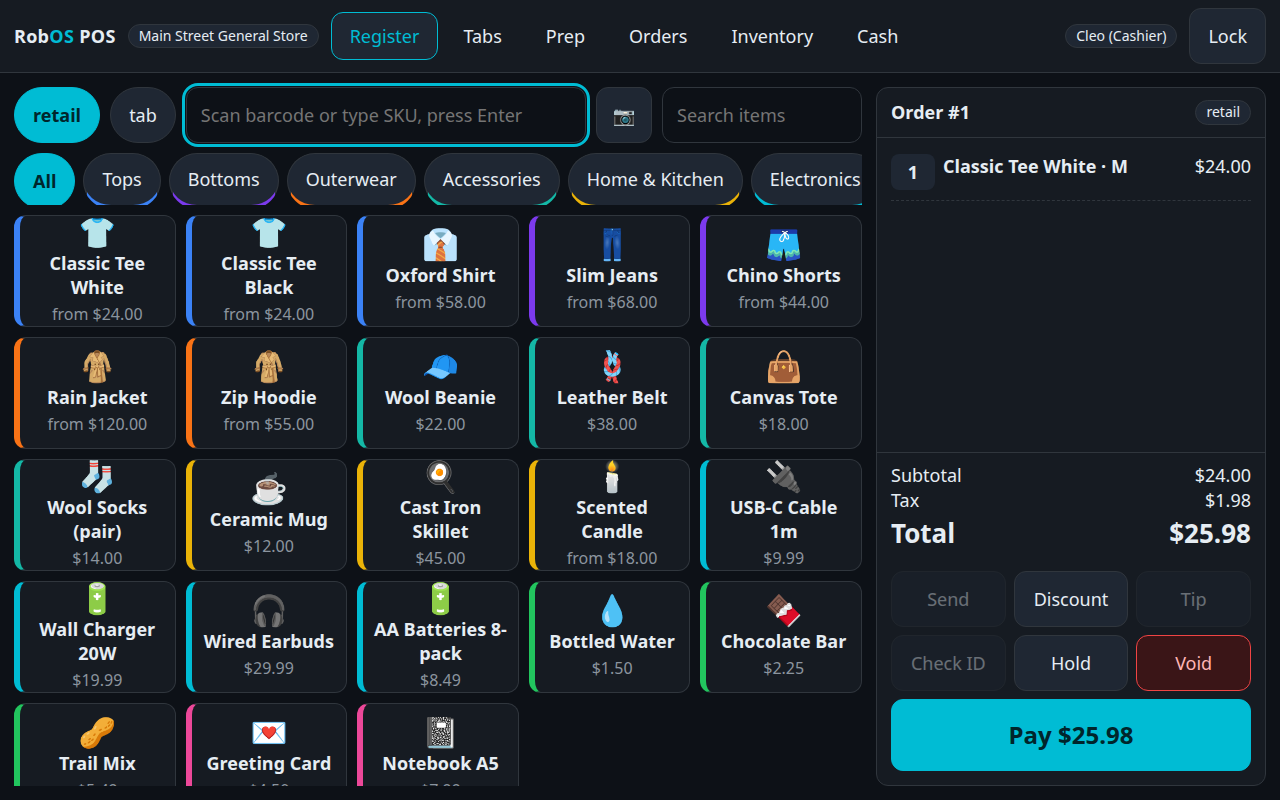Add Classic Tee White to order
Screen dimensions: 1280x800
point(95,271)
